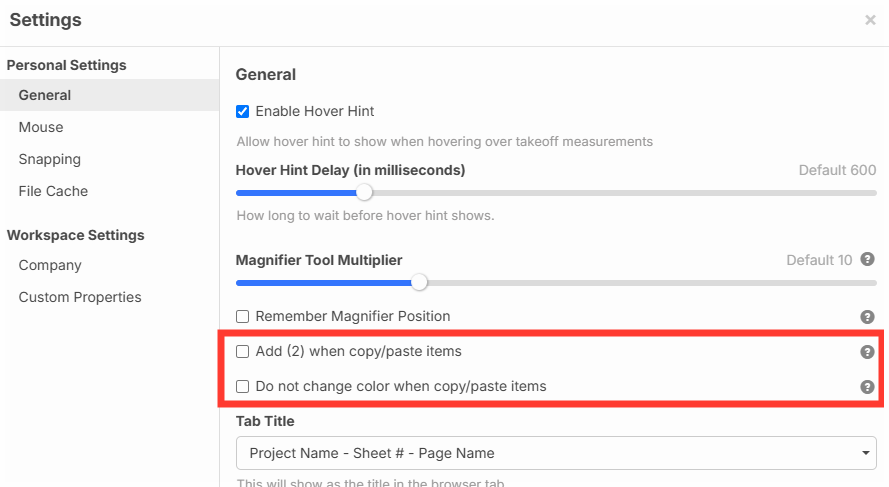Go to Snapping settings

50,159
